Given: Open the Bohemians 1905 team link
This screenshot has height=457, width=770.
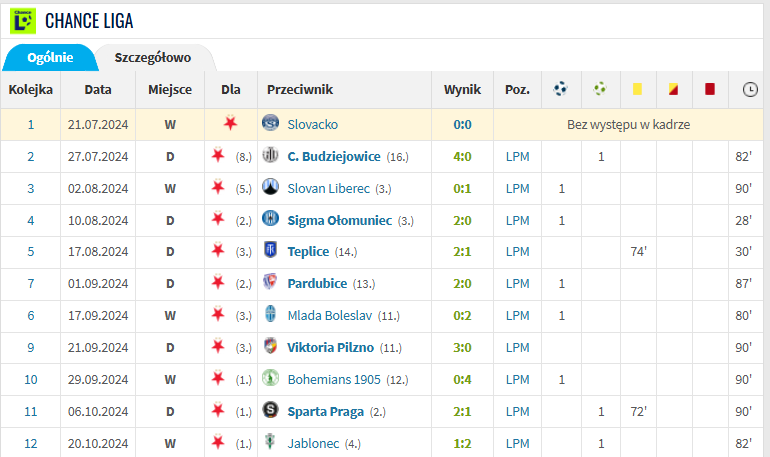Looking at the screenshot, I should point(334,379).
